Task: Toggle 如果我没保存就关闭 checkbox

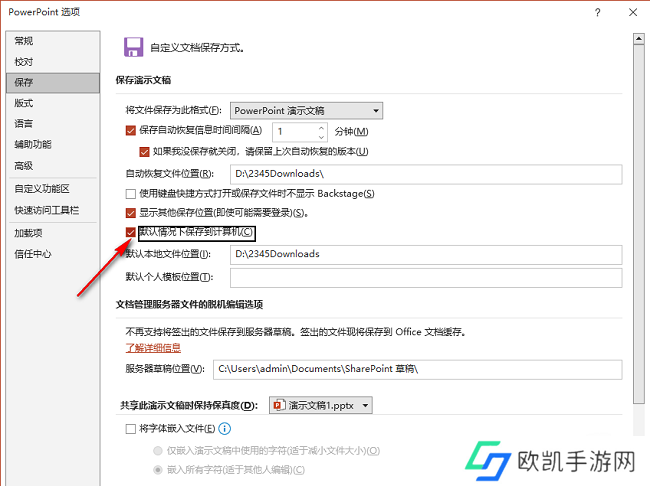Action: point(144,152)
